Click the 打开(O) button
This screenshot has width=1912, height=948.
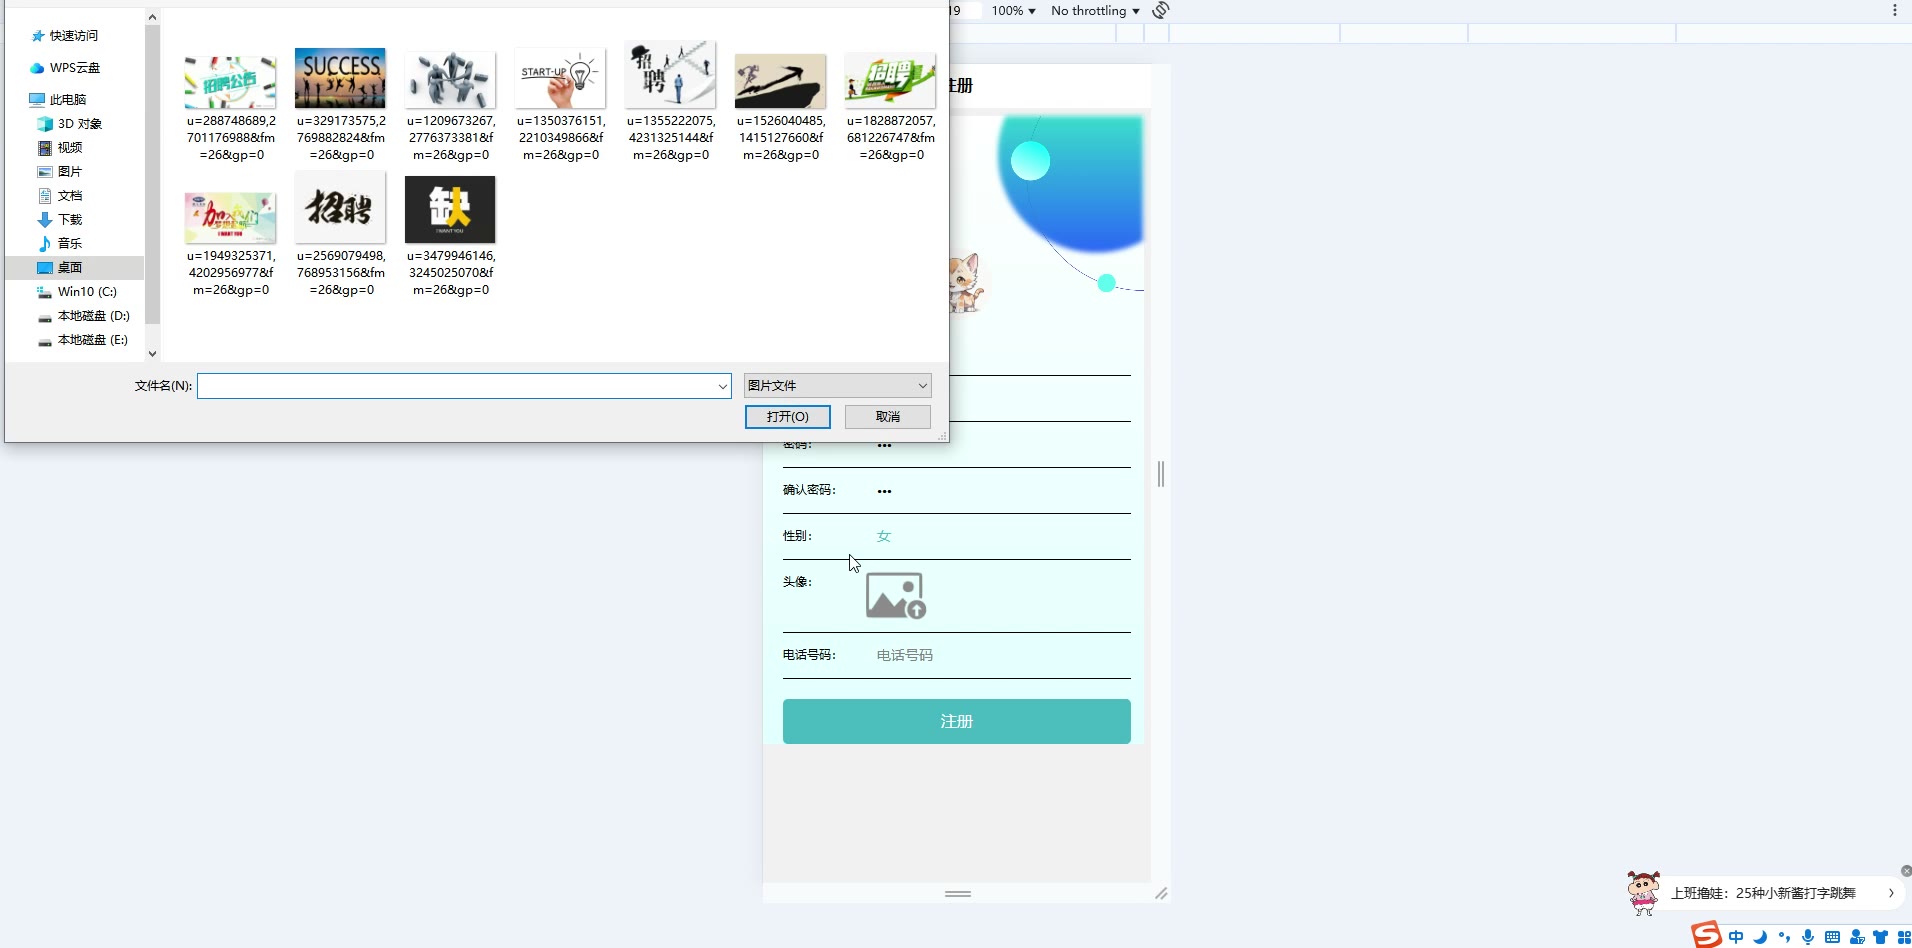click(788, 417)
